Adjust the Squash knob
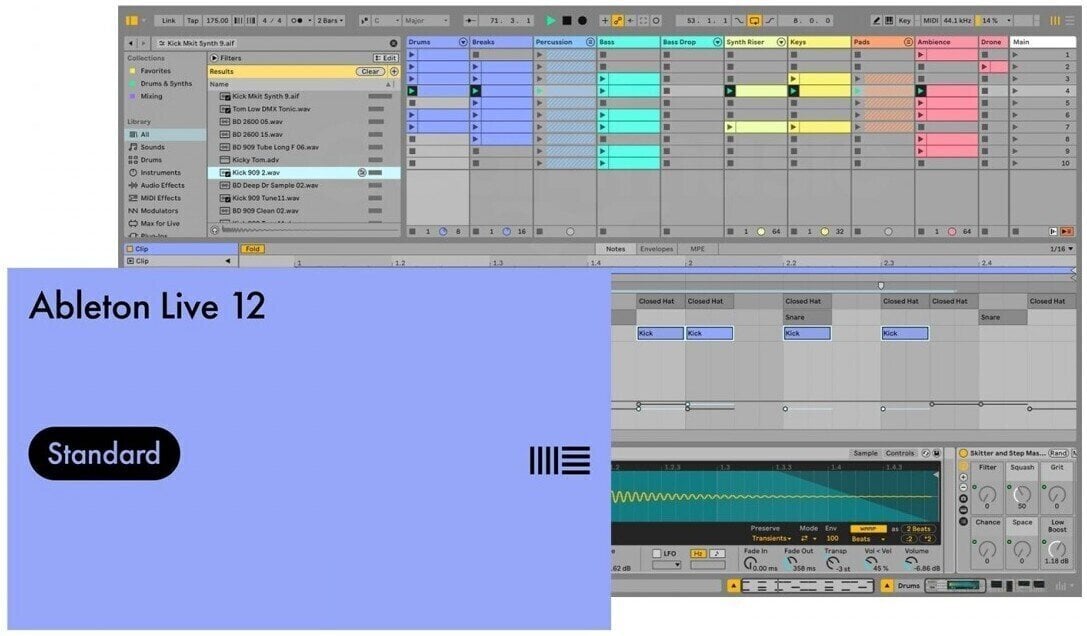This screenshot has width=1087, height=636. [x=1023, y=494]
